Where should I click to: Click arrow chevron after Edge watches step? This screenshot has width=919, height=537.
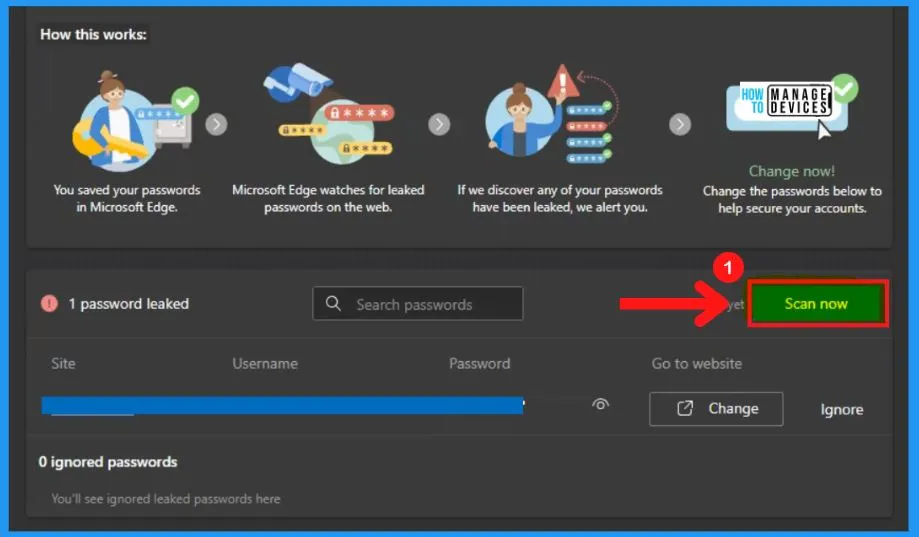(x=439, y=124)
